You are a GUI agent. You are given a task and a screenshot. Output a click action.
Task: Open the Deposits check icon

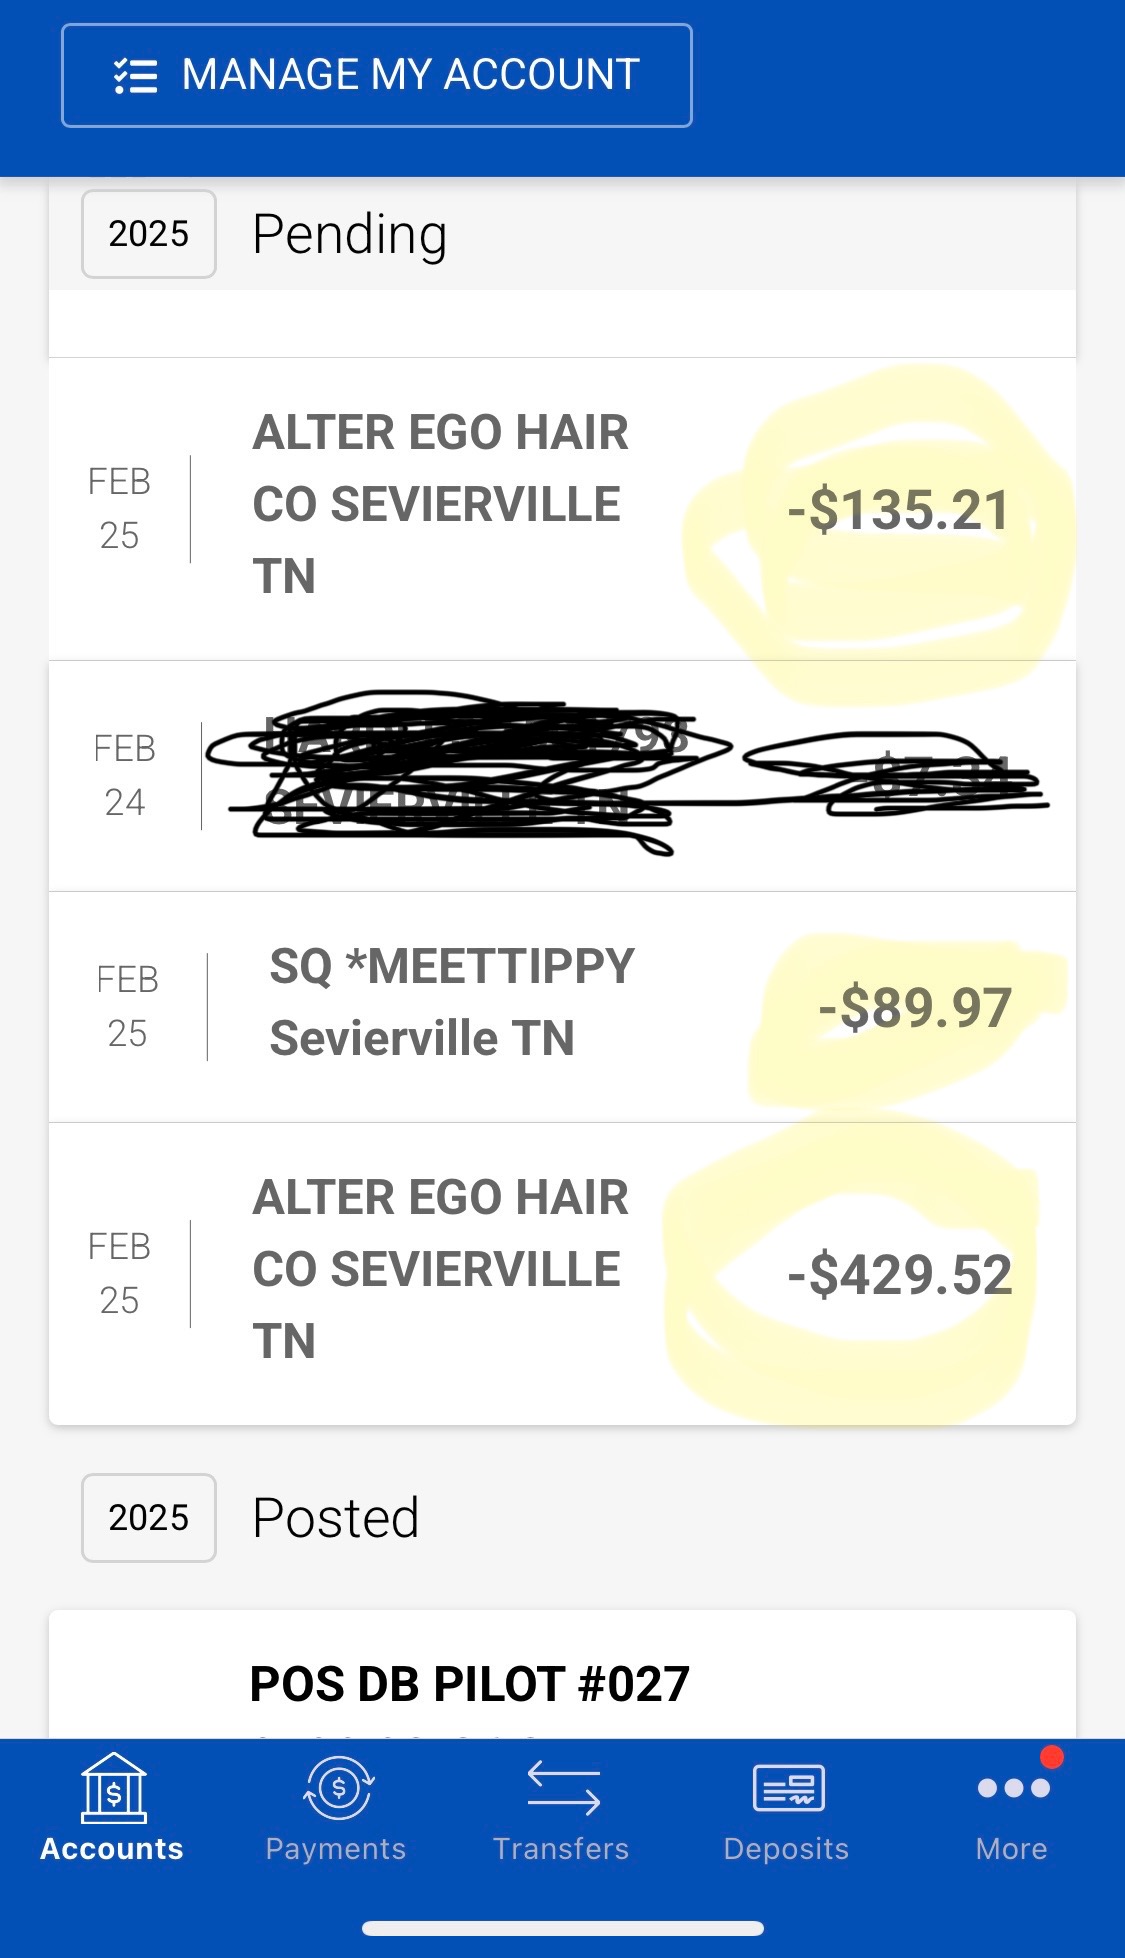coord(788,1787)
